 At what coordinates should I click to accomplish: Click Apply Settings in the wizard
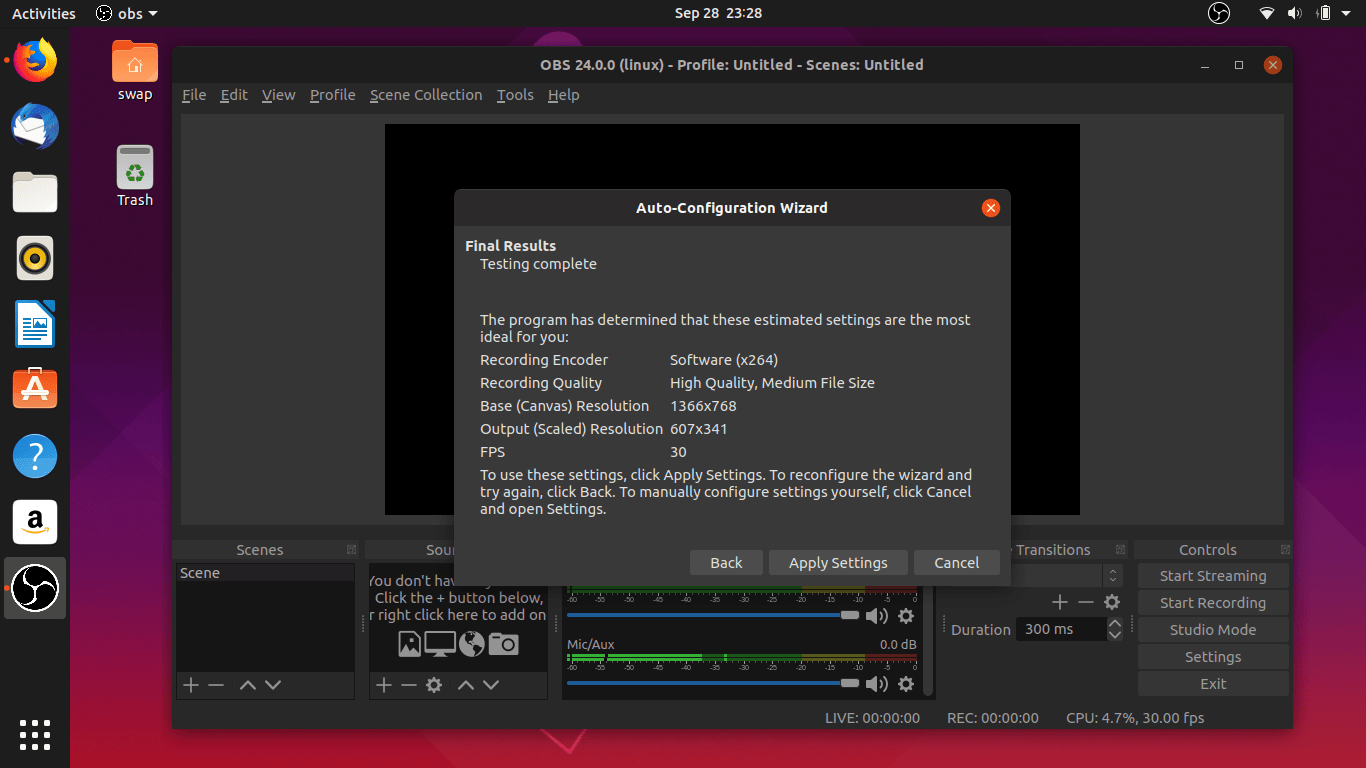838,563
